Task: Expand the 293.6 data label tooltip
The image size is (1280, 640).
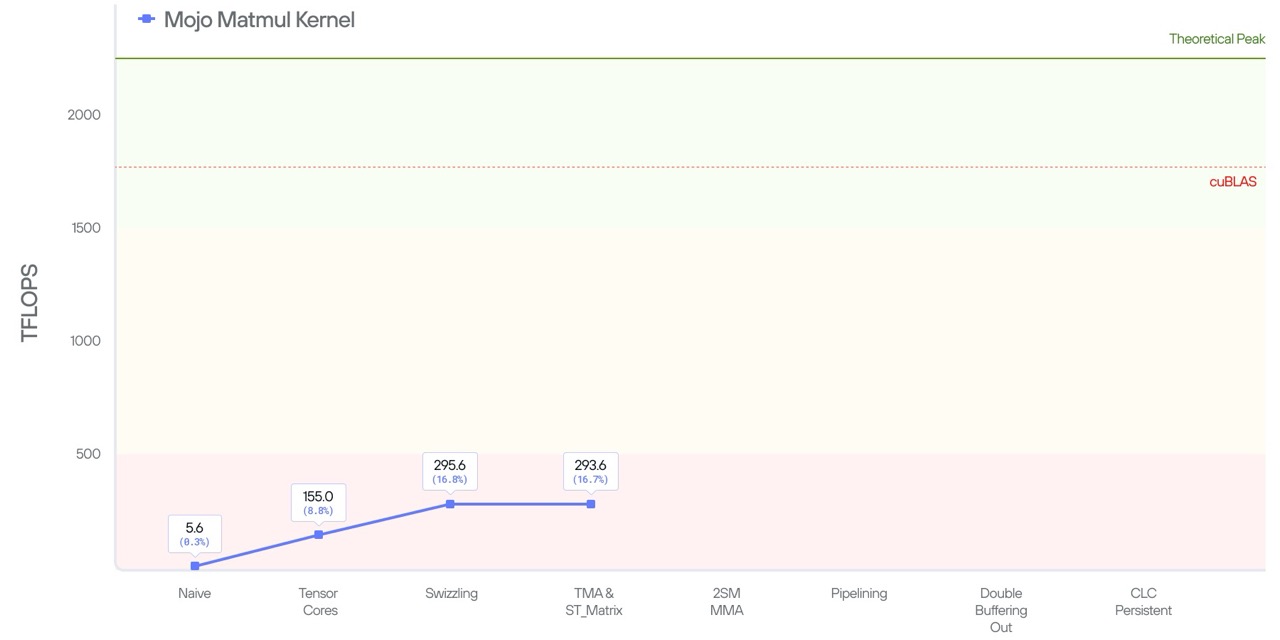Action: pyautogui.click(x=591, y=470)
